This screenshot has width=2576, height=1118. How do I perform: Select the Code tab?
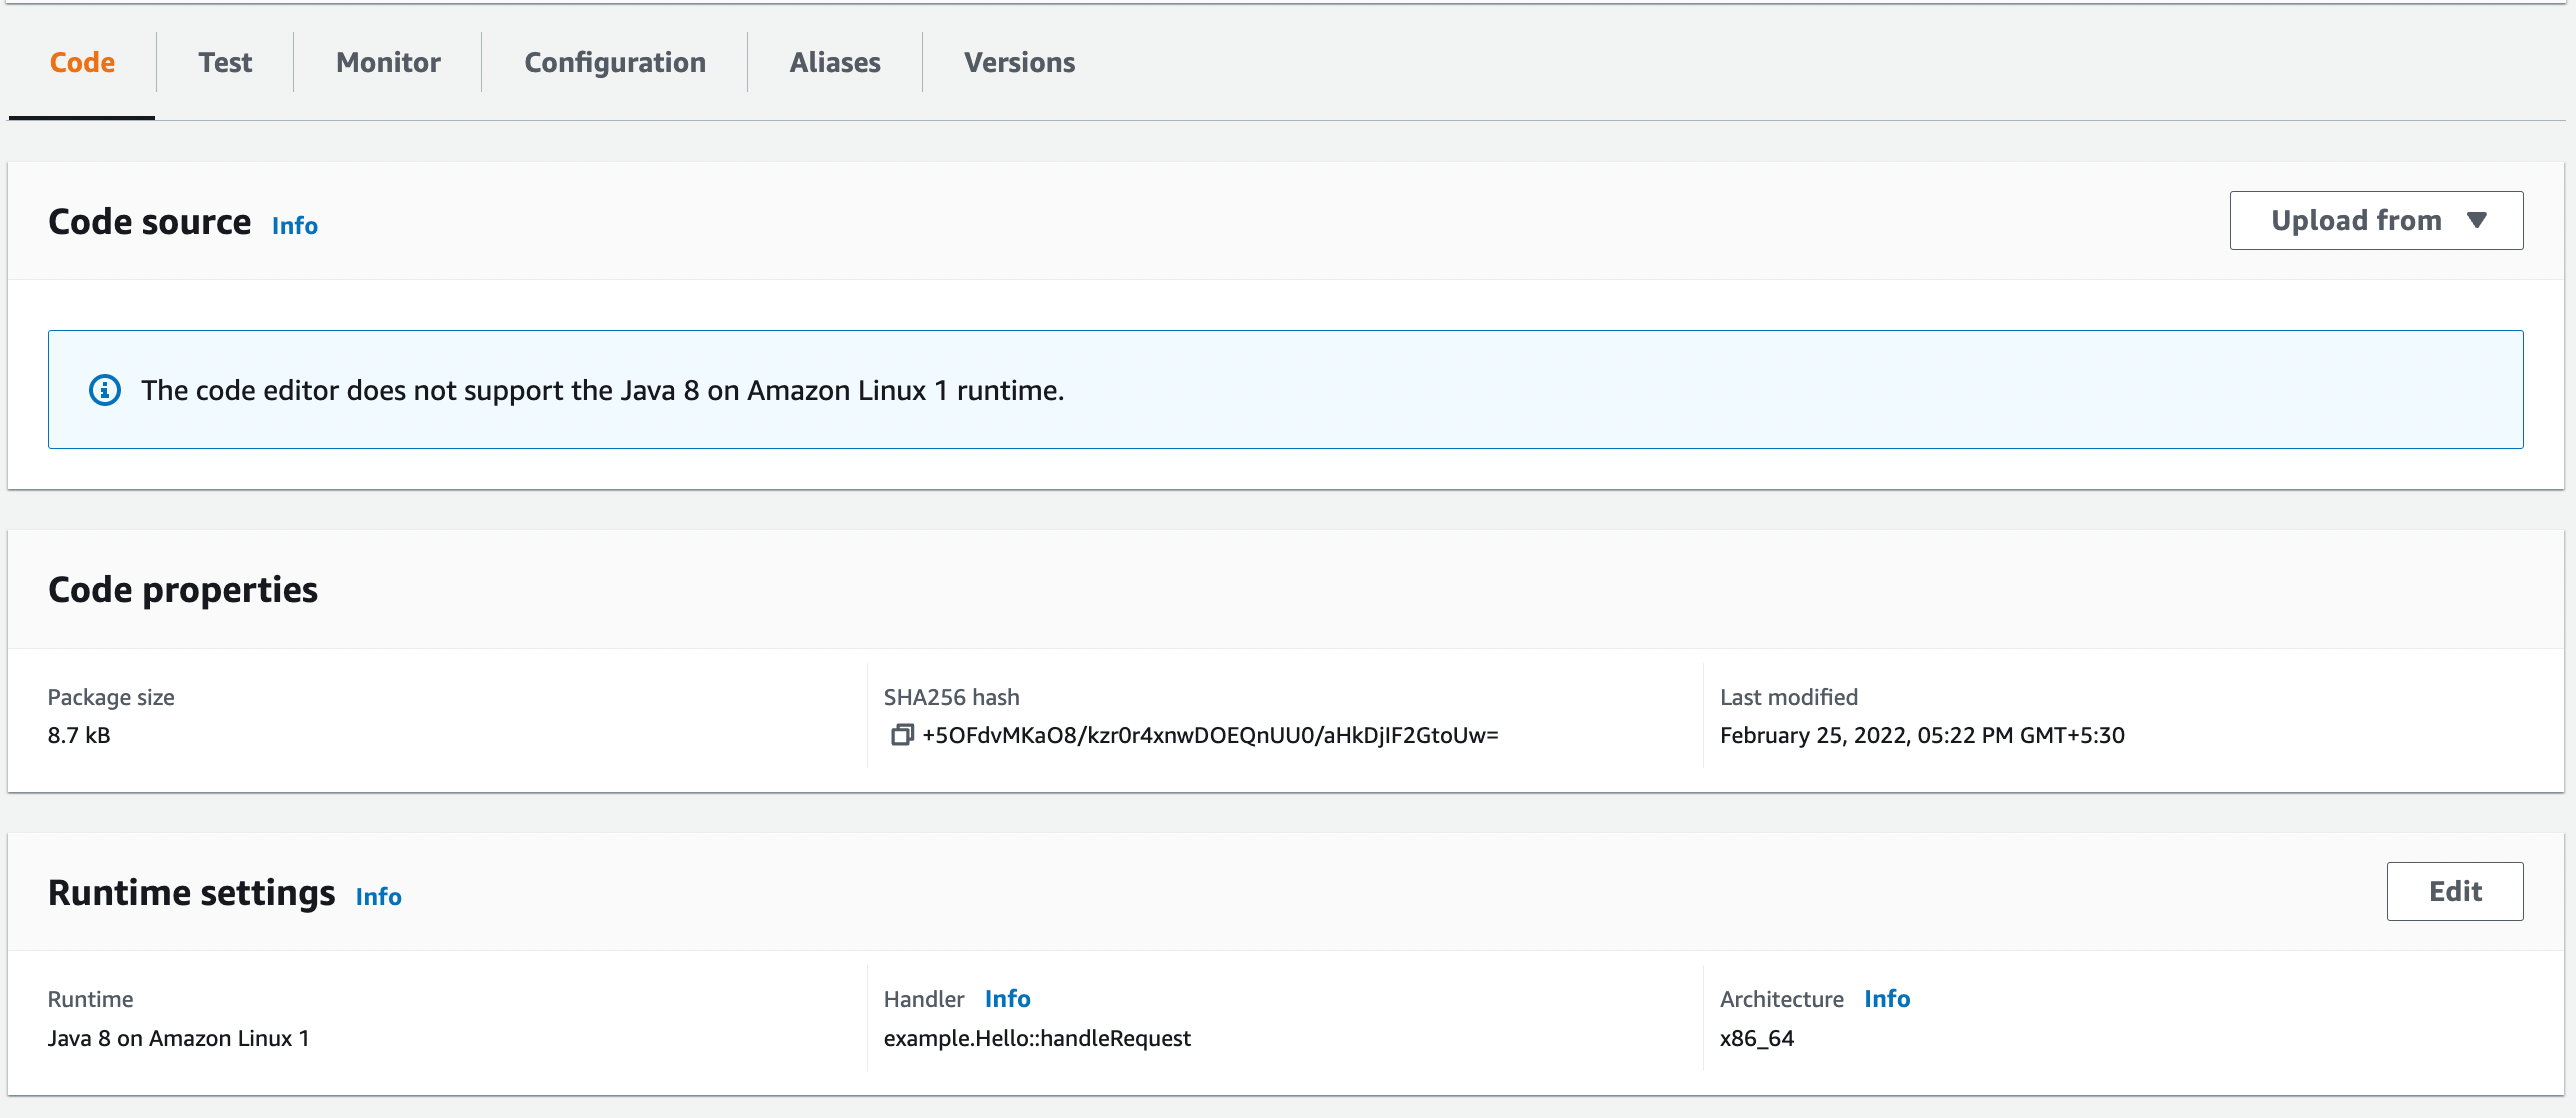[81, 61]
